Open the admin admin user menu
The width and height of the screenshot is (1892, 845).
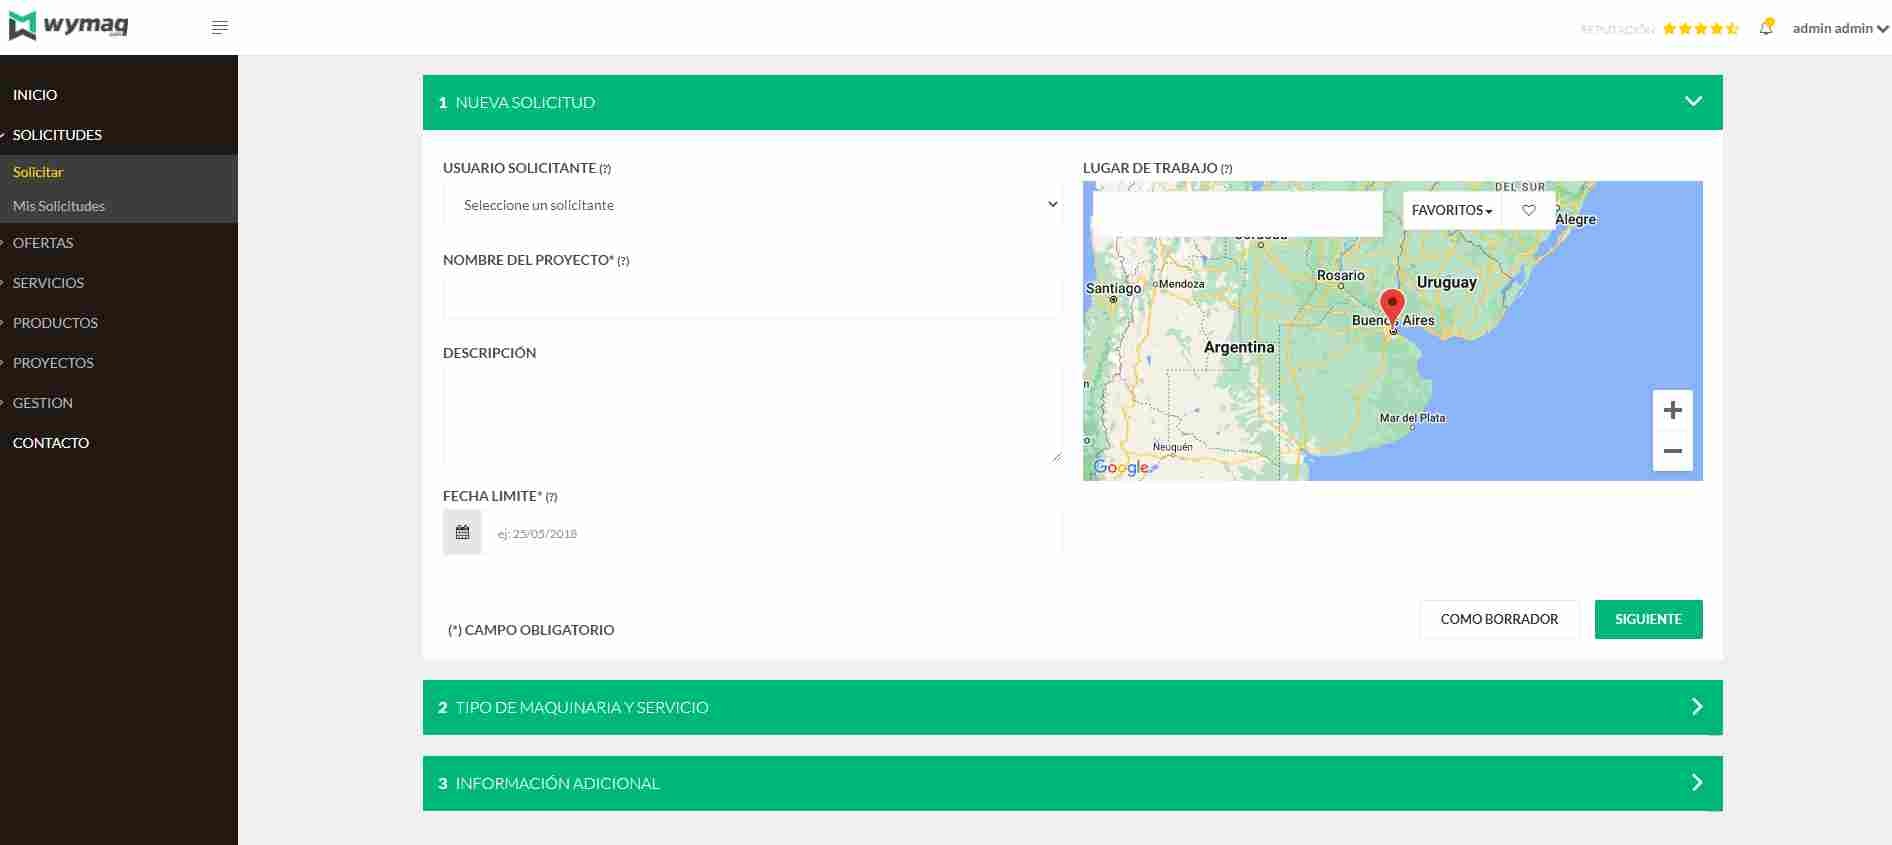pyautogui.click(x=1840, y=28)
